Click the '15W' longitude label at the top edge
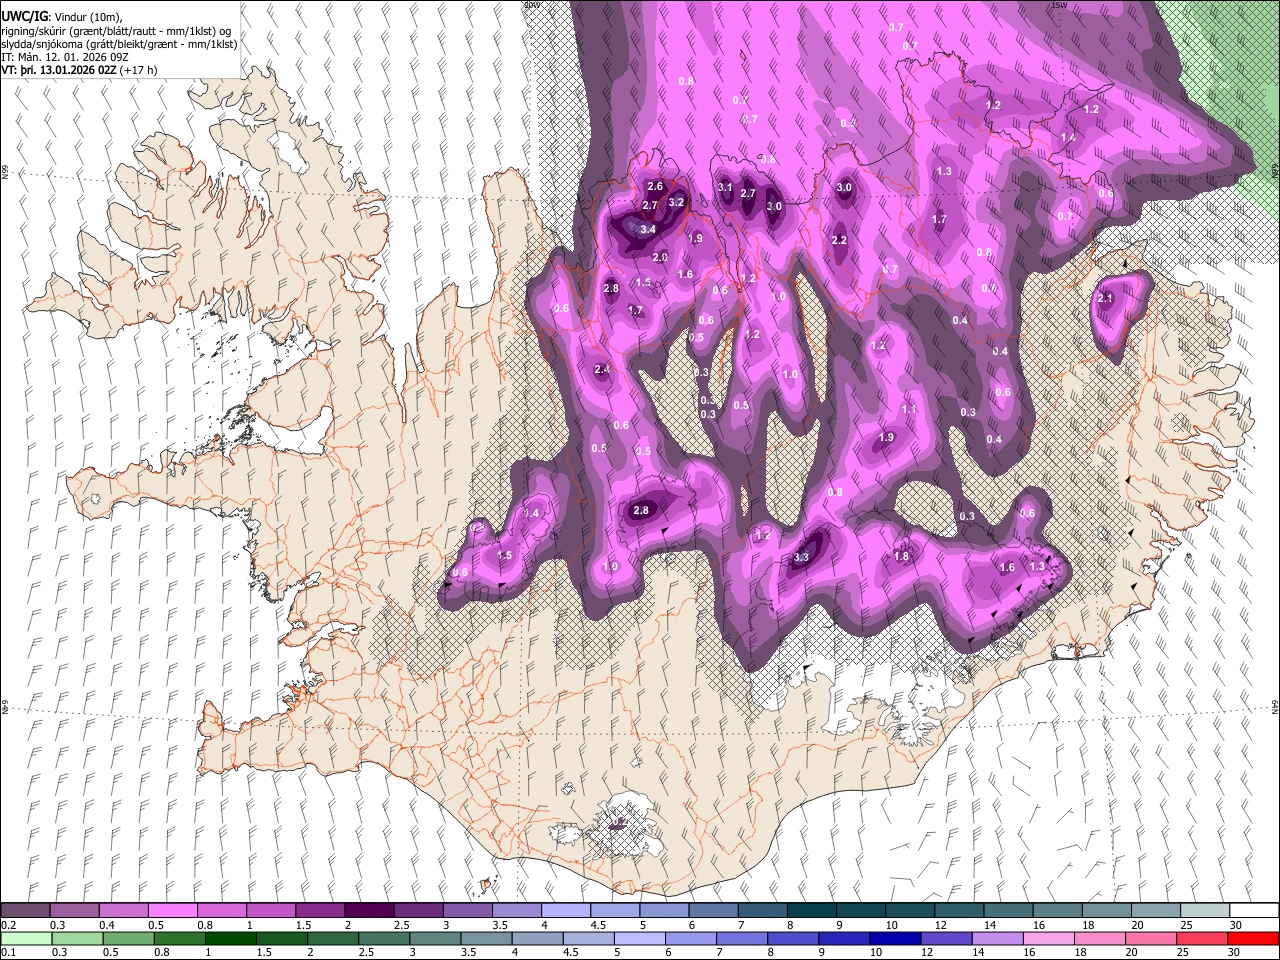The height and width of the screenshot is (960, 1280). tap(1061, 5)
